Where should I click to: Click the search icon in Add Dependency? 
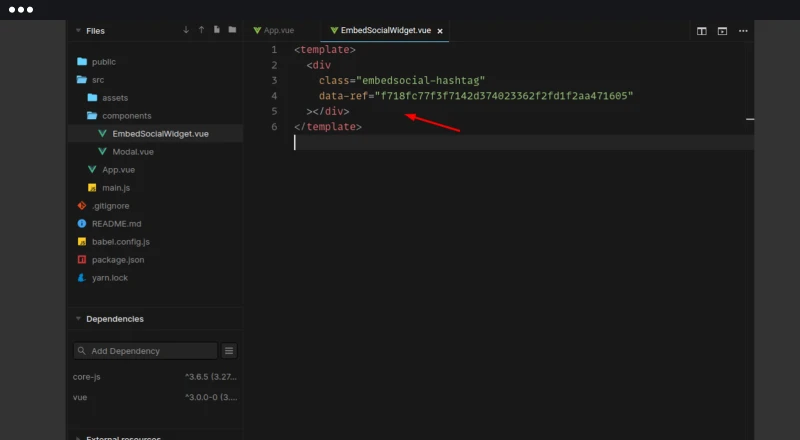82,351
